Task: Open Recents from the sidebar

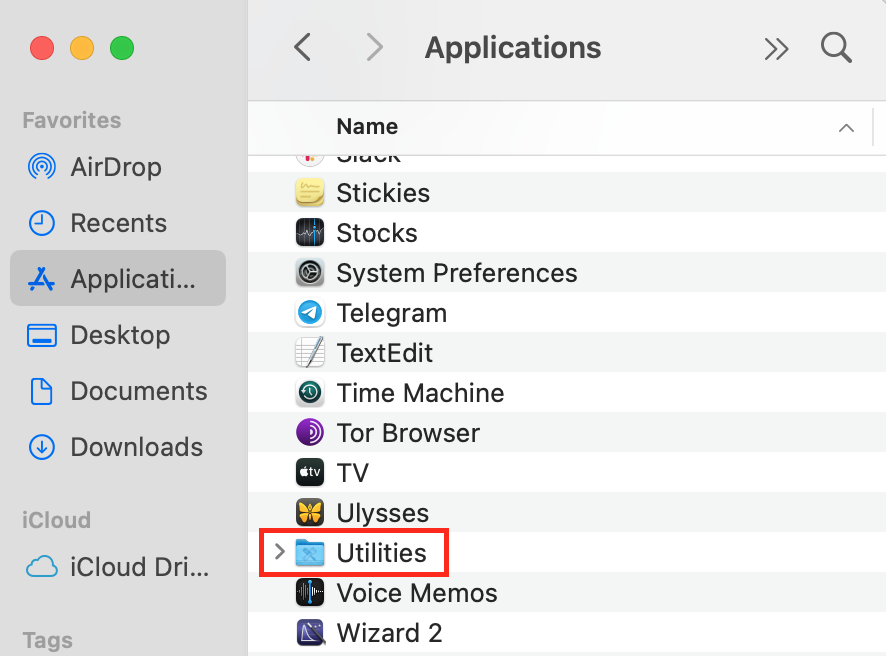Action: click(x=119, y=223)
